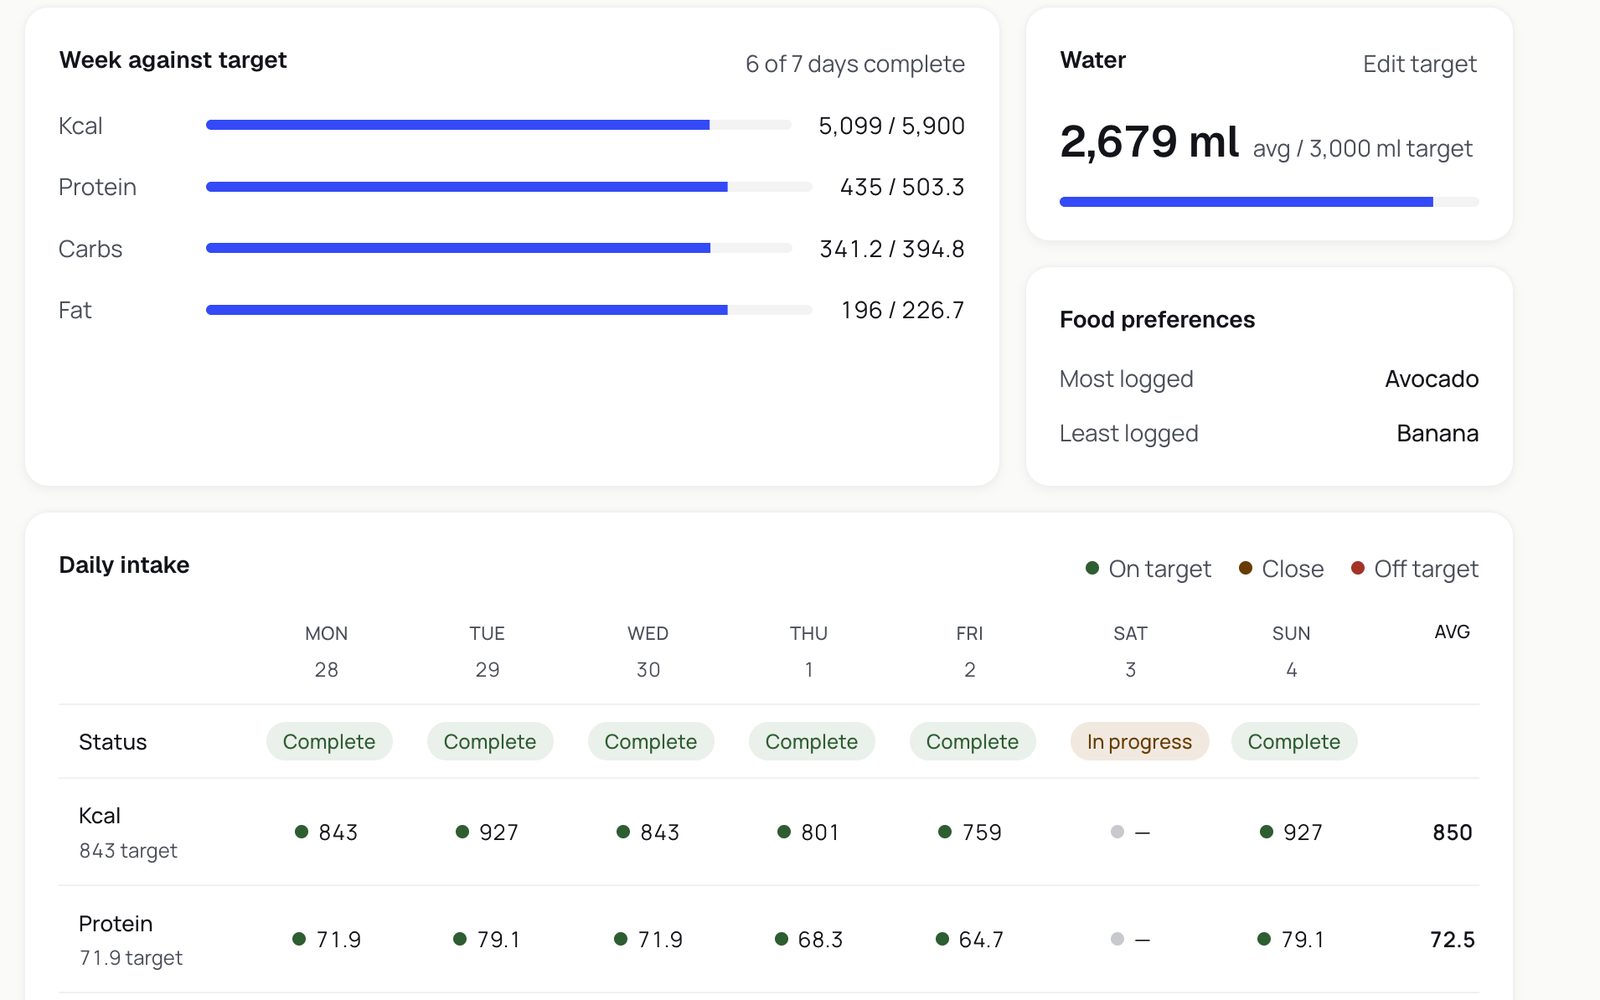Select the TUE 29 column header
The image size is (1600, 1000).
pyautogui.click(x=487, y=651)
